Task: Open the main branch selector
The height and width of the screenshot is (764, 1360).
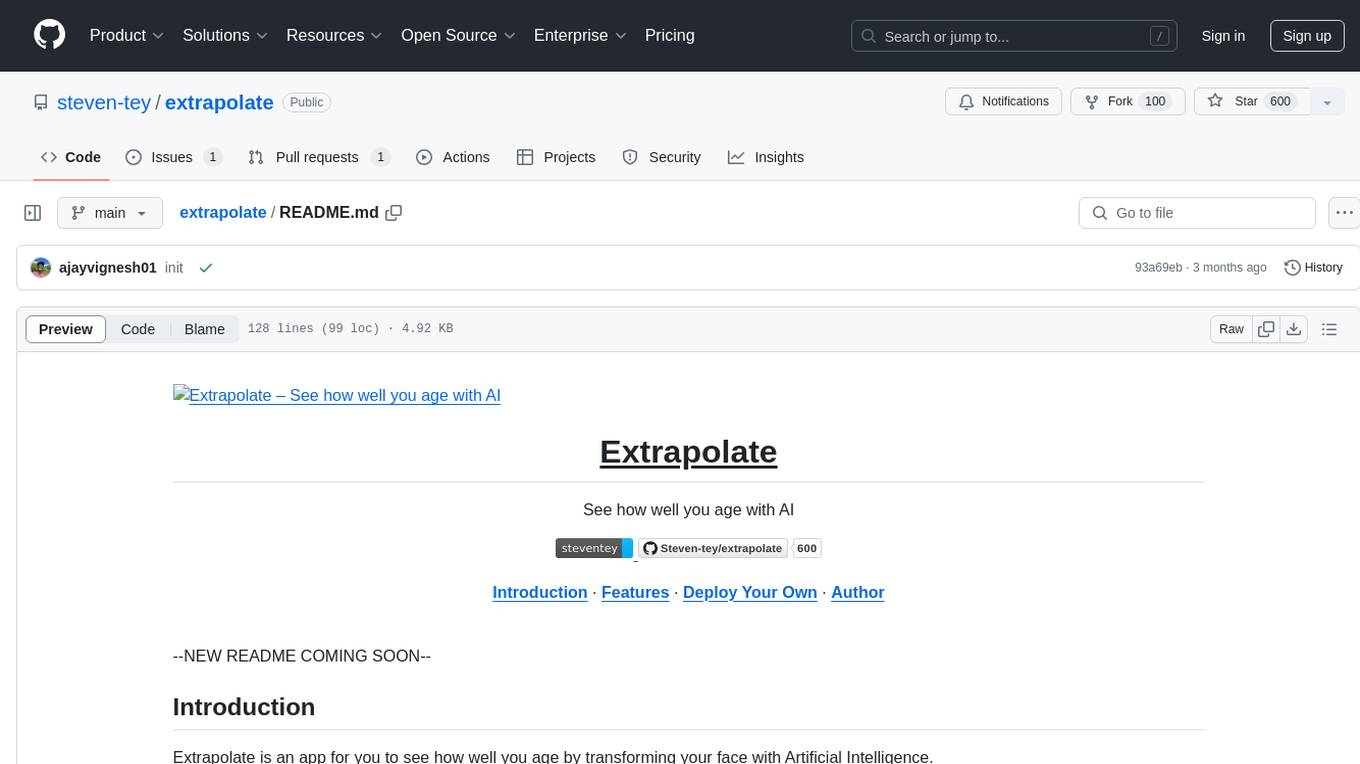Action: click(109, 213)
